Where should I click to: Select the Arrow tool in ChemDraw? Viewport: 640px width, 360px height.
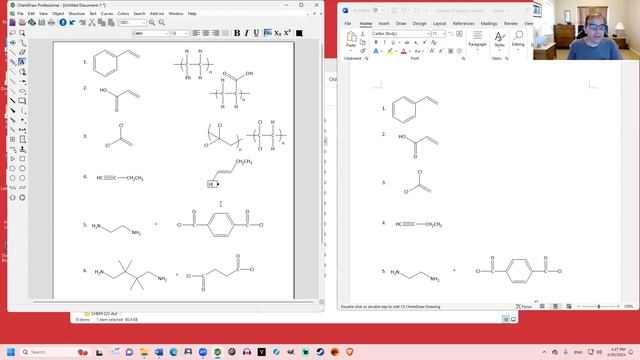coord(22,81)
